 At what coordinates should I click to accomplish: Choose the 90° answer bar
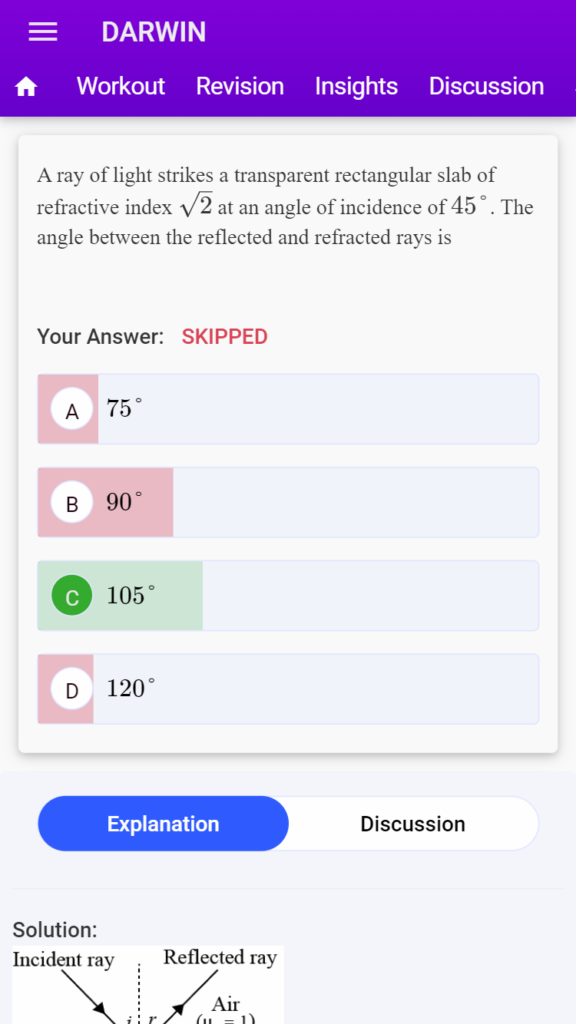[x=288, y=503]
